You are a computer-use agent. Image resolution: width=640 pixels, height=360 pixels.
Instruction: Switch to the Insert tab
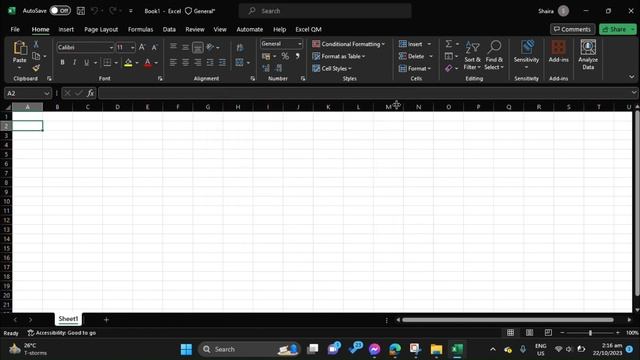click(x=66, y=29)
